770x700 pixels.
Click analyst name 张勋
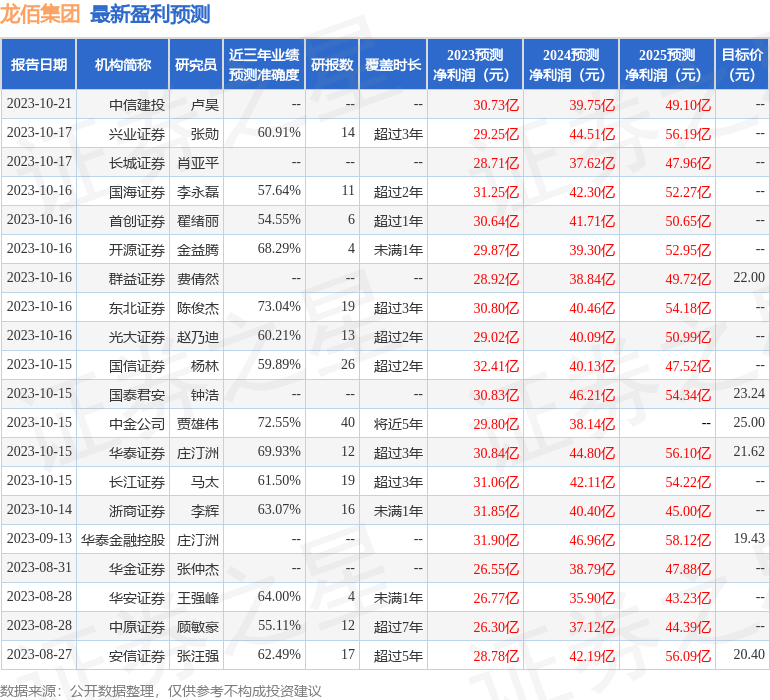[205, 134]
